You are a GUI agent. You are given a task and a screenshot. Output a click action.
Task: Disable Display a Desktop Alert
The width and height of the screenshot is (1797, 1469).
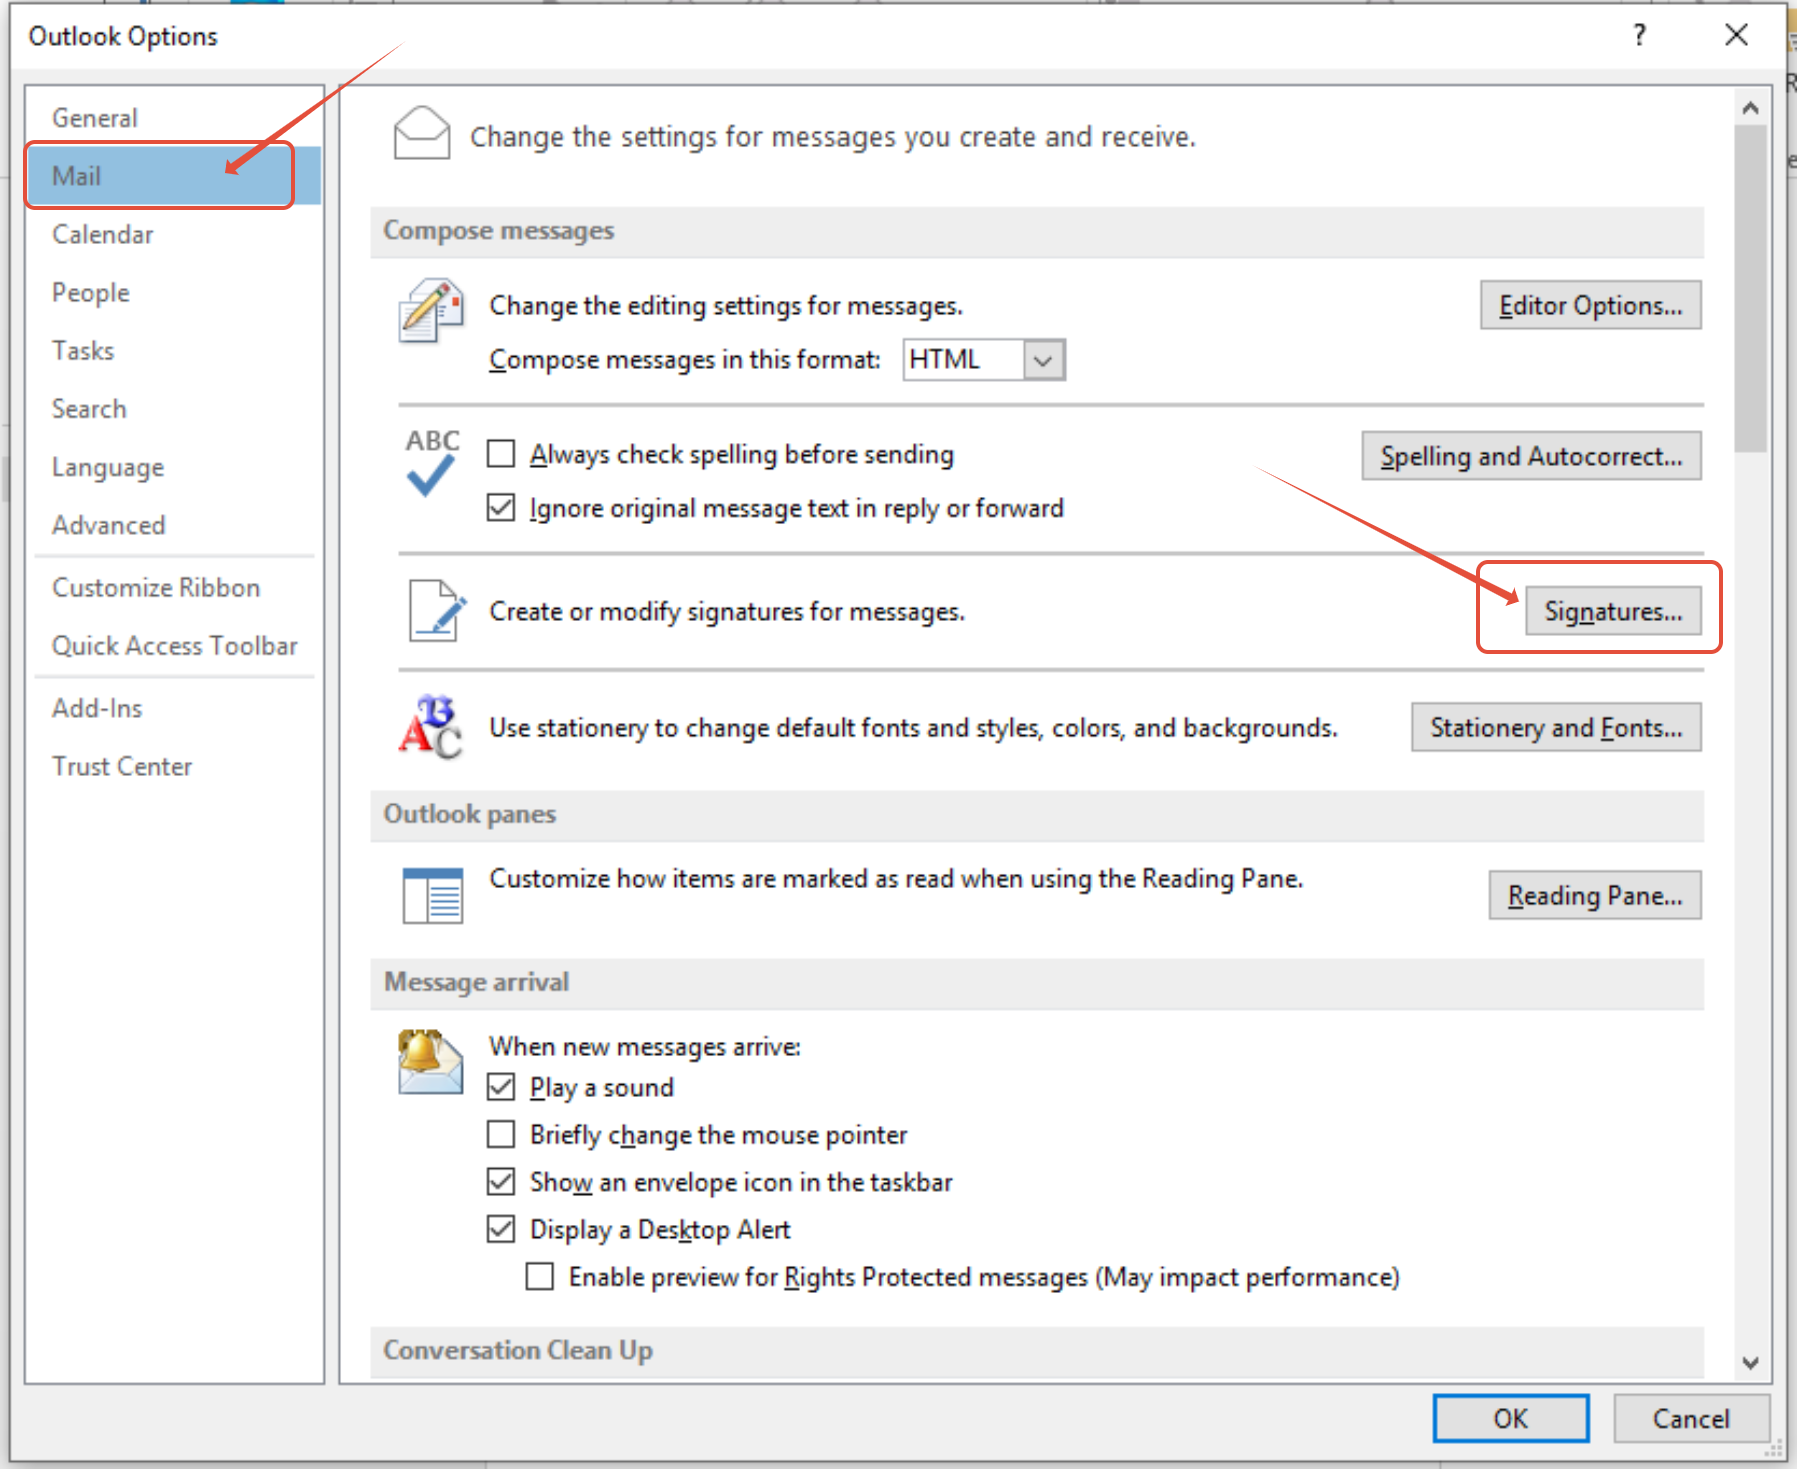(501, 1229)
